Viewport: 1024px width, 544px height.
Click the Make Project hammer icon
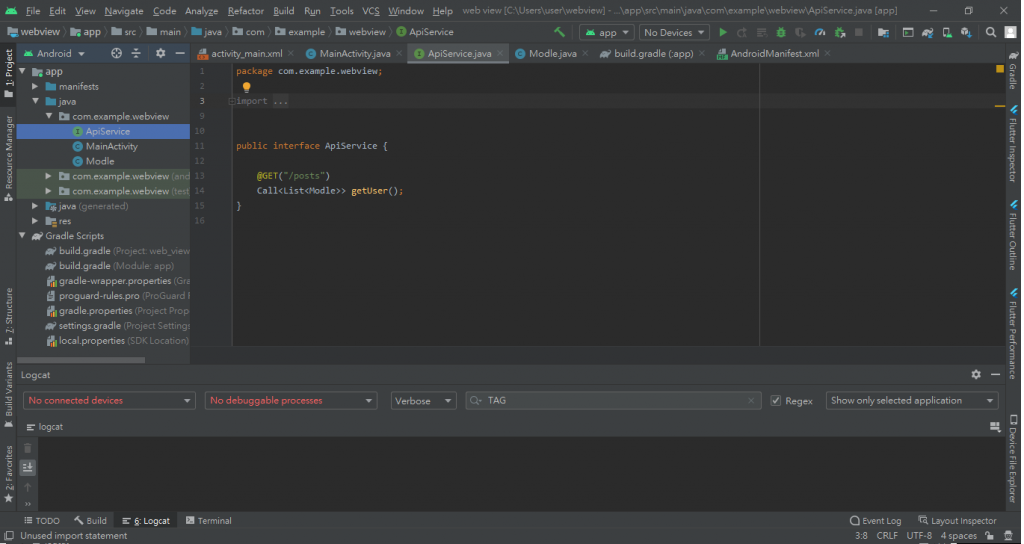pyautogui.click(x=559, y=31)
